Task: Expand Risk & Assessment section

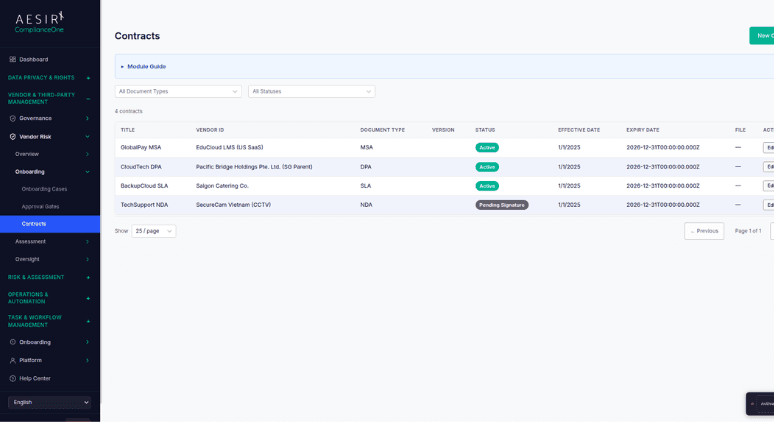Action: (88, 277)
